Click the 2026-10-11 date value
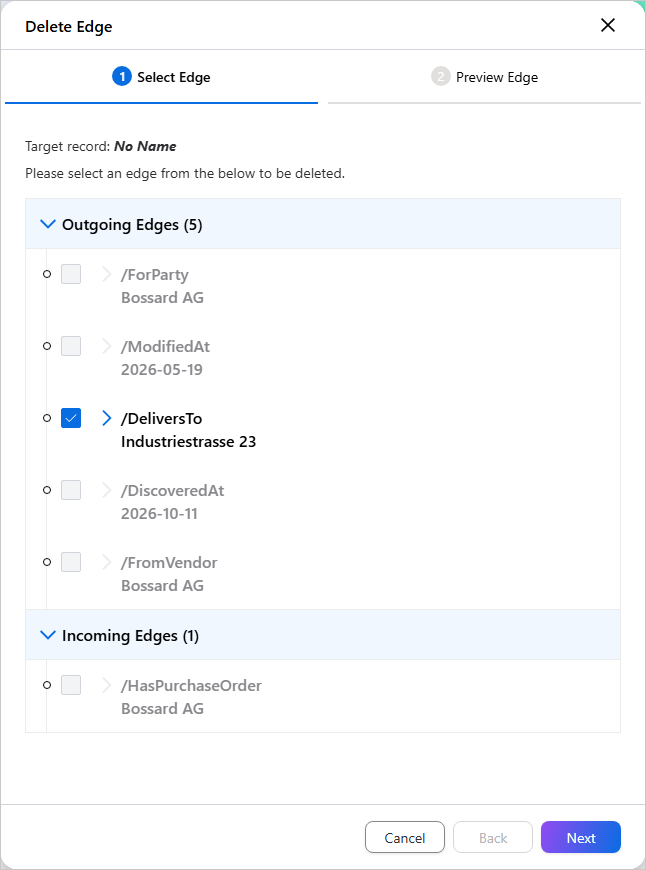The height and width of the screenshot is (870, 646). tap(159, 514)
